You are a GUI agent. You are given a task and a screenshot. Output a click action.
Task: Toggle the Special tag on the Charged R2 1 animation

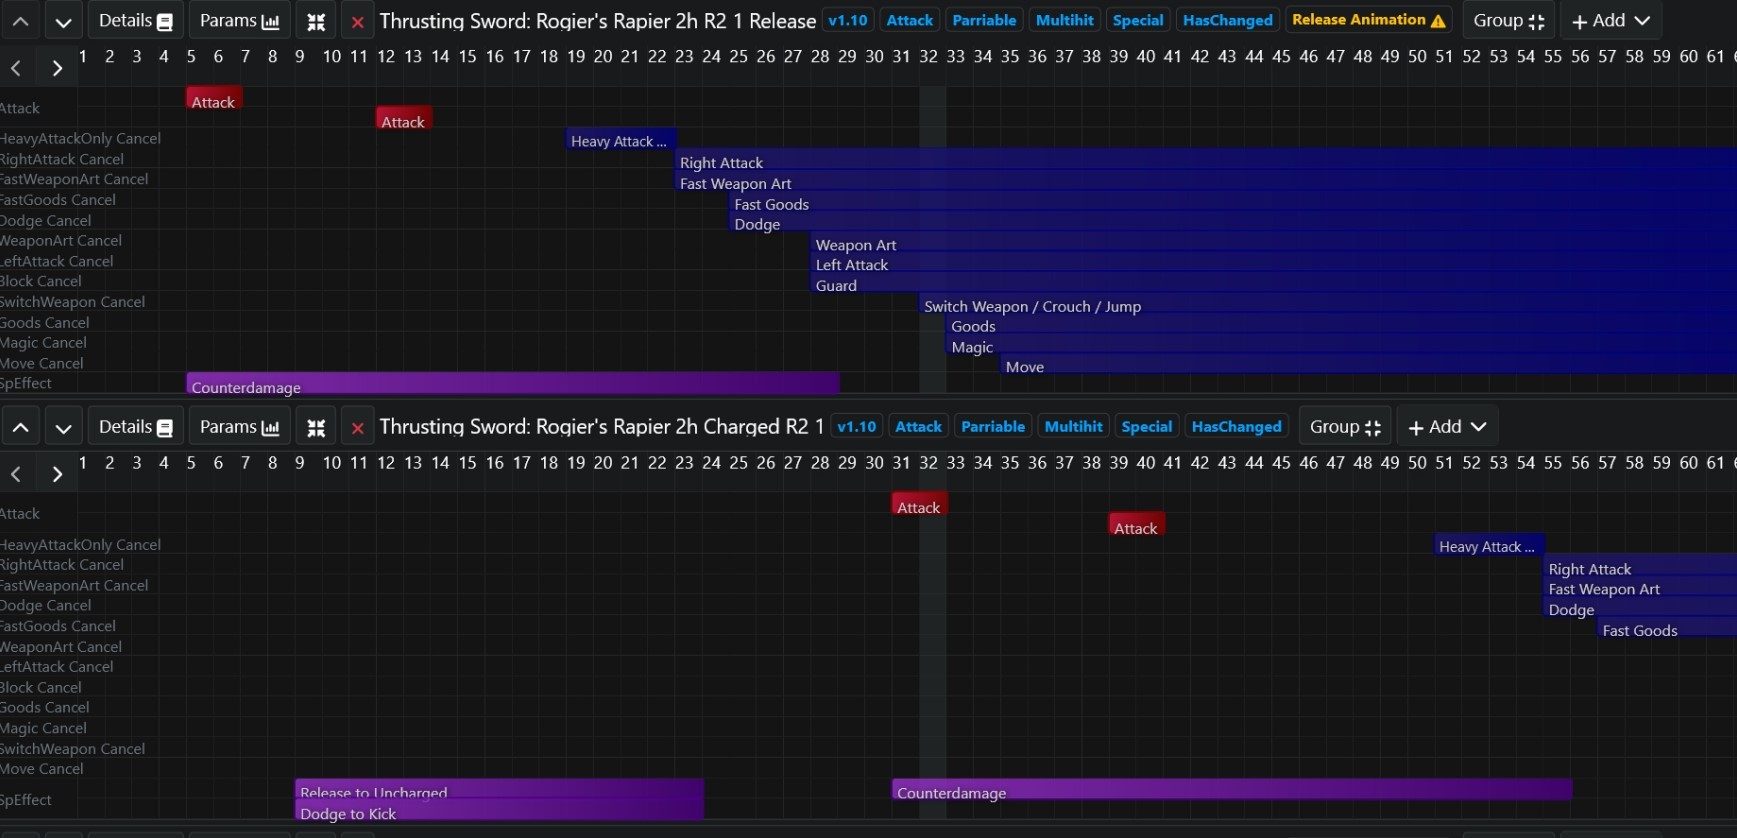click(x=1147, y=426)
